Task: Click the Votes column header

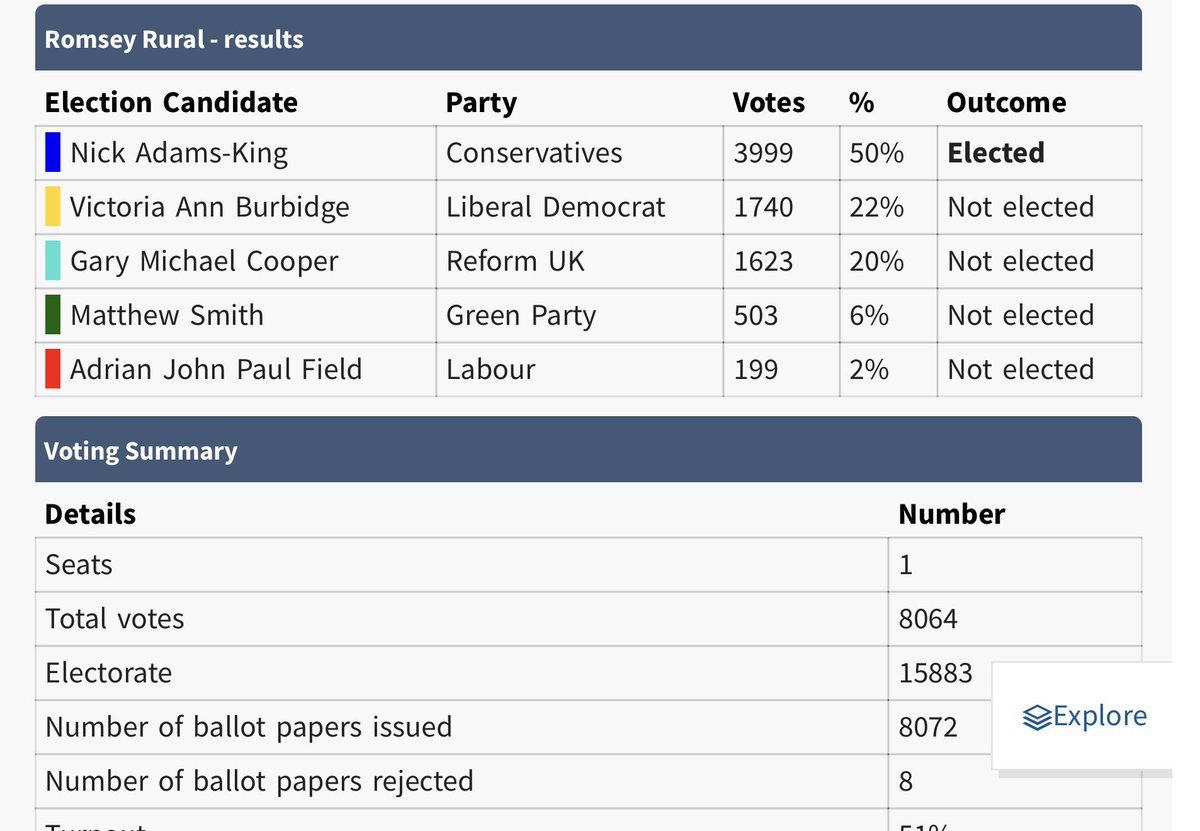Action: tap(768, 103)
